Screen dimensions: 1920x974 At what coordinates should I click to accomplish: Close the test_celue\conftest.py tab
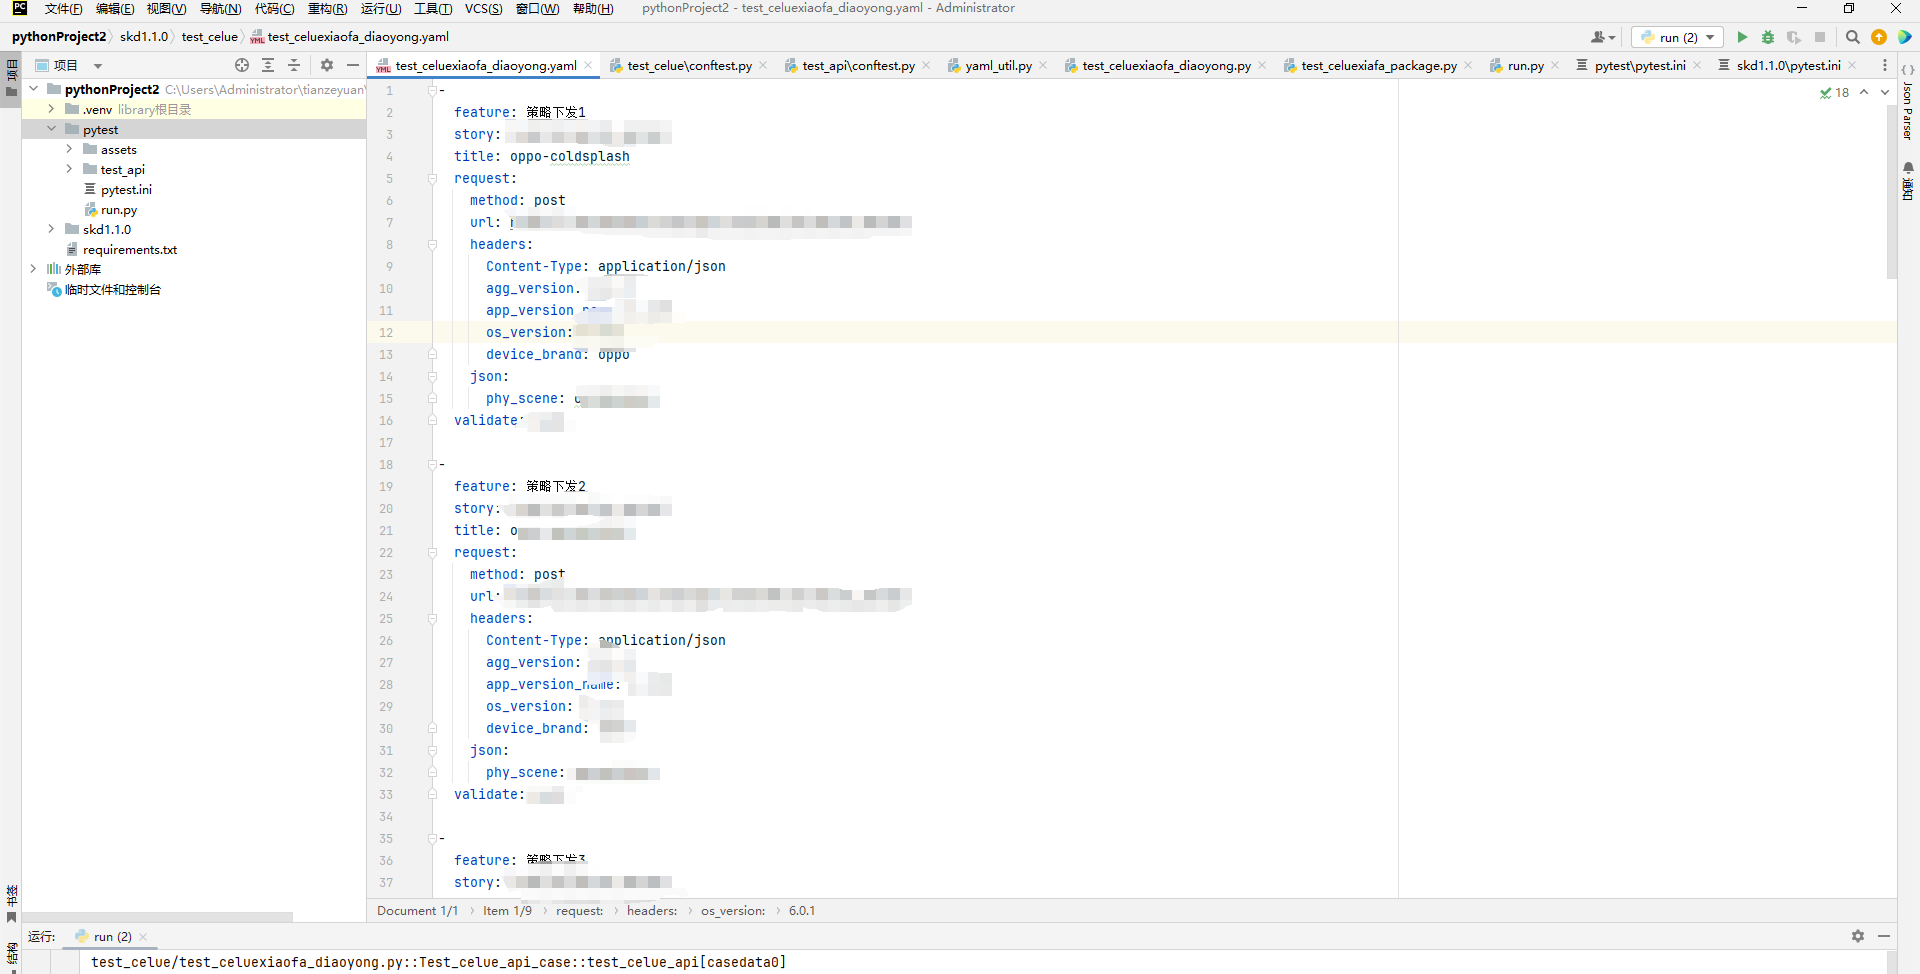click(763, 65)
